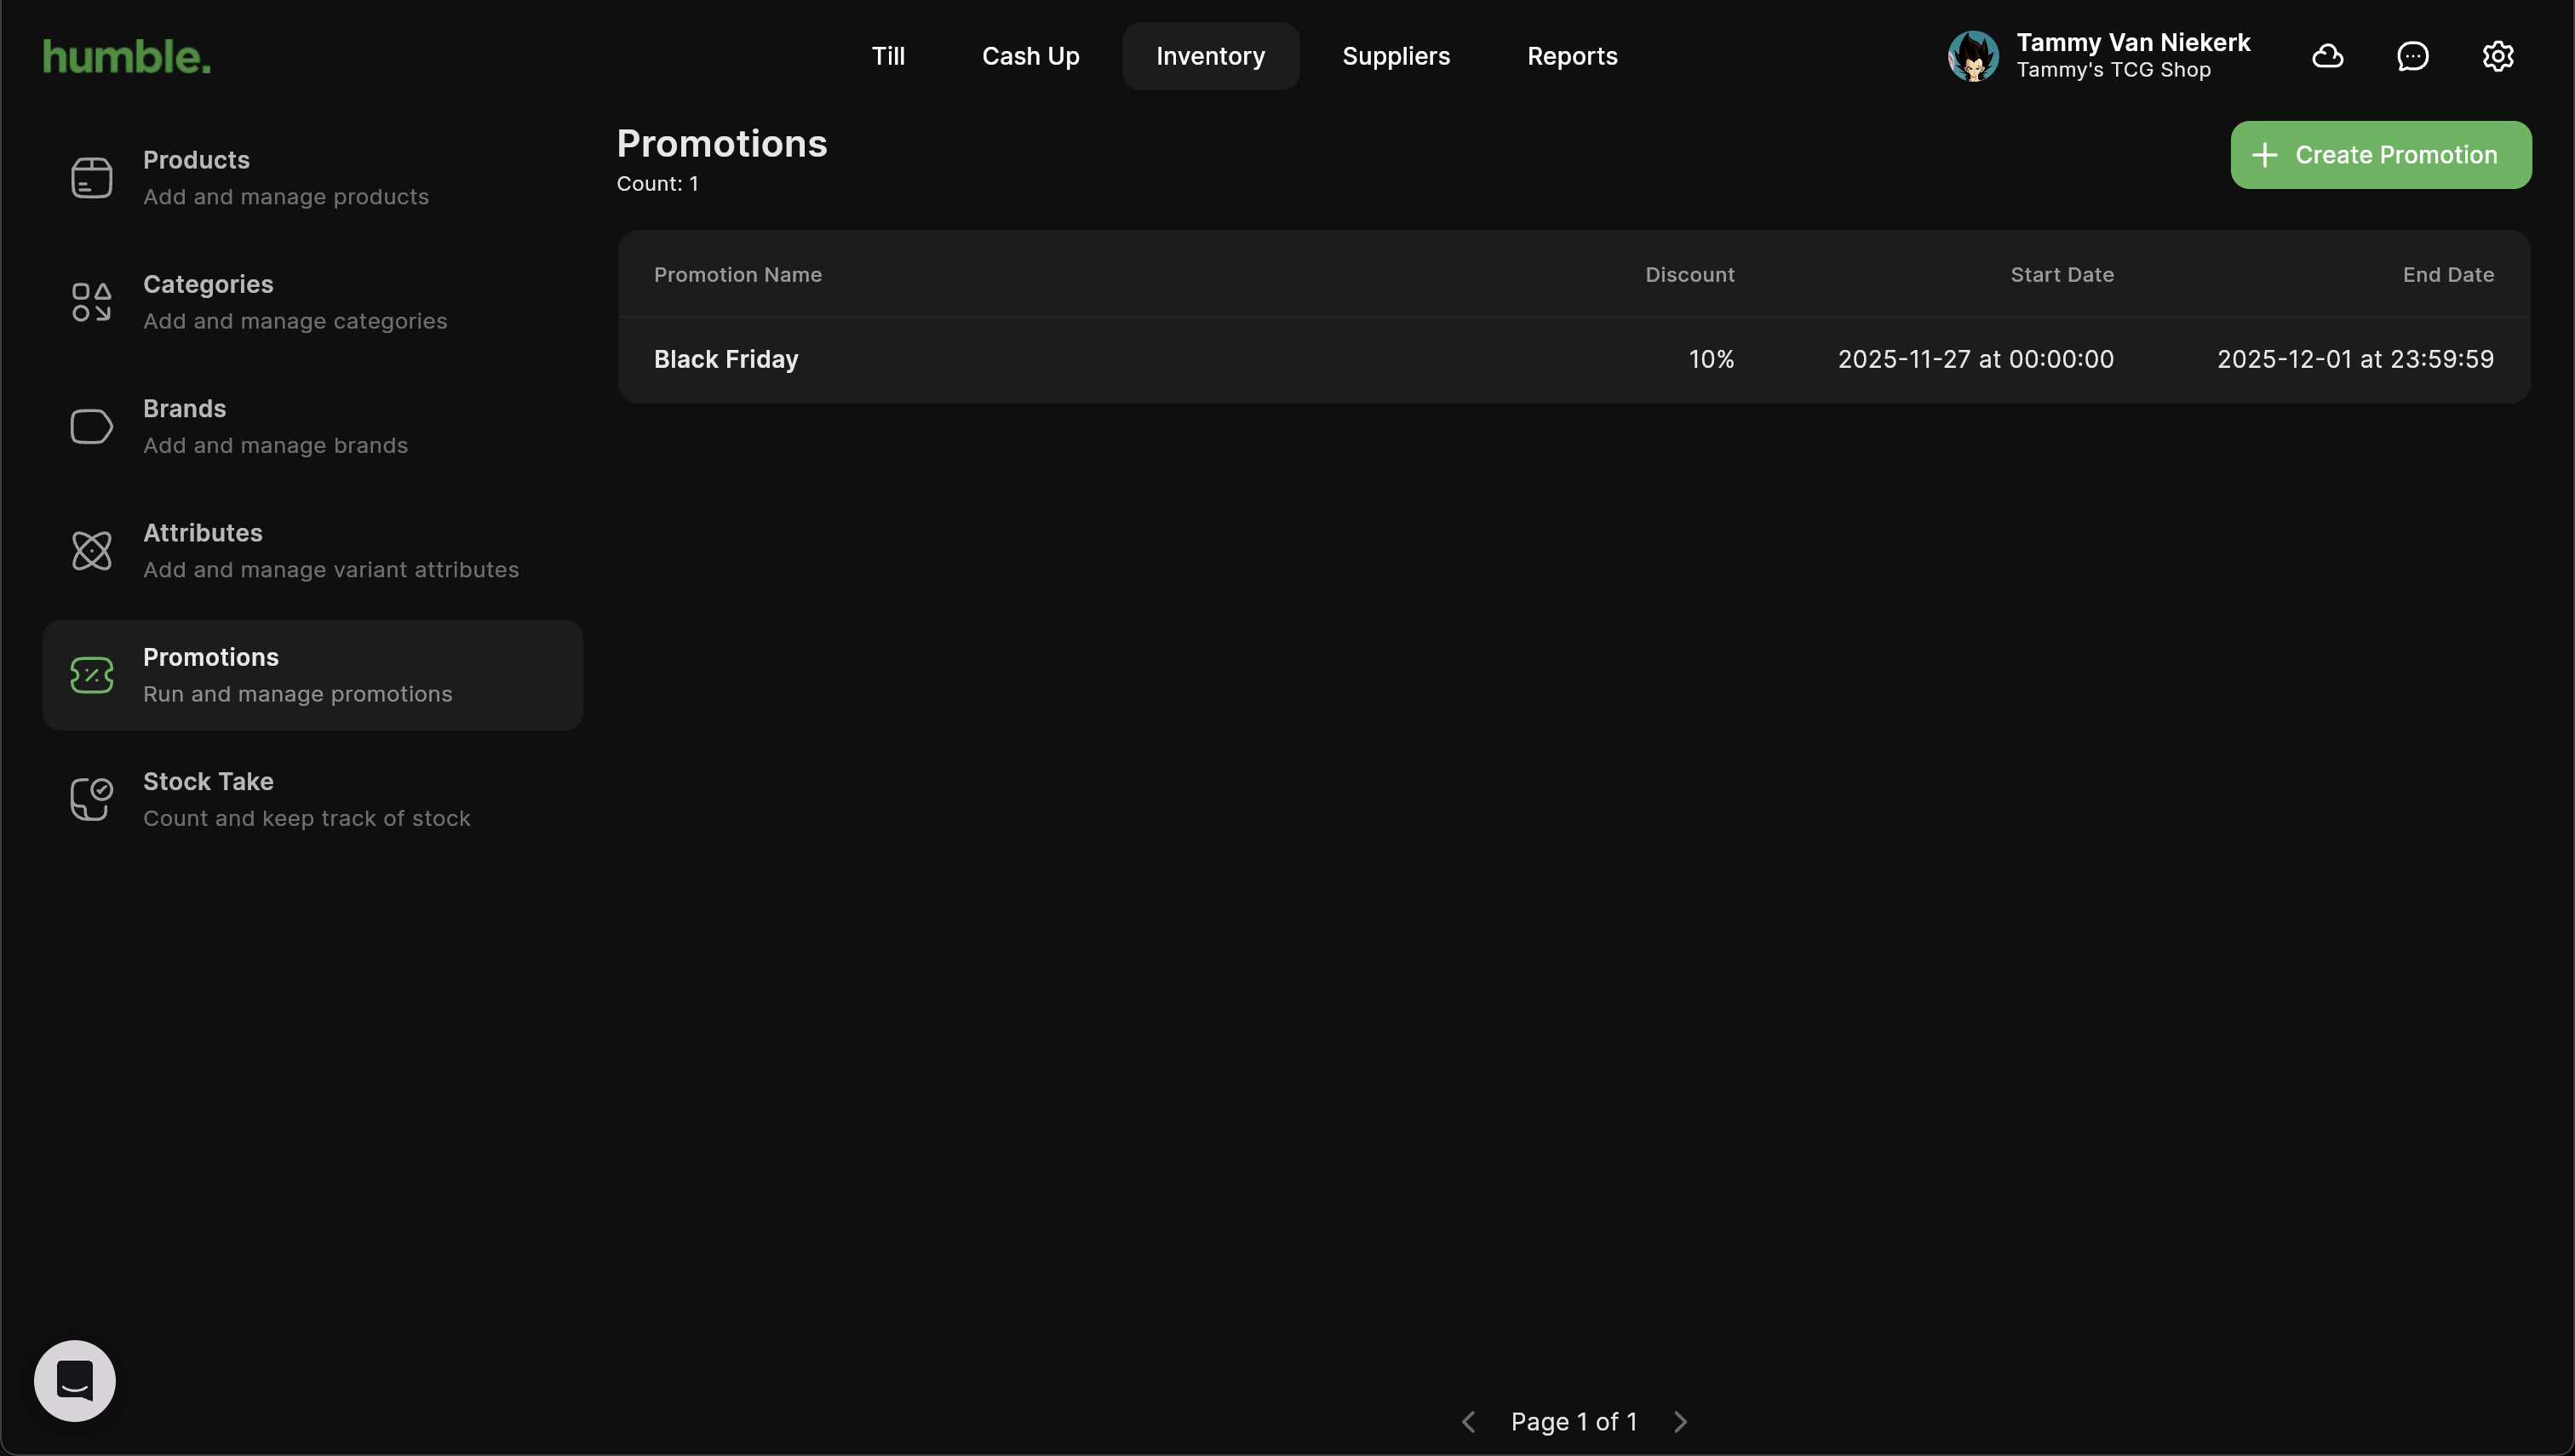Image resolution: width=2575 pixels, height=1456 pixels.
Task: Go to the previous page arrow
Action: coord(1468,1422)
